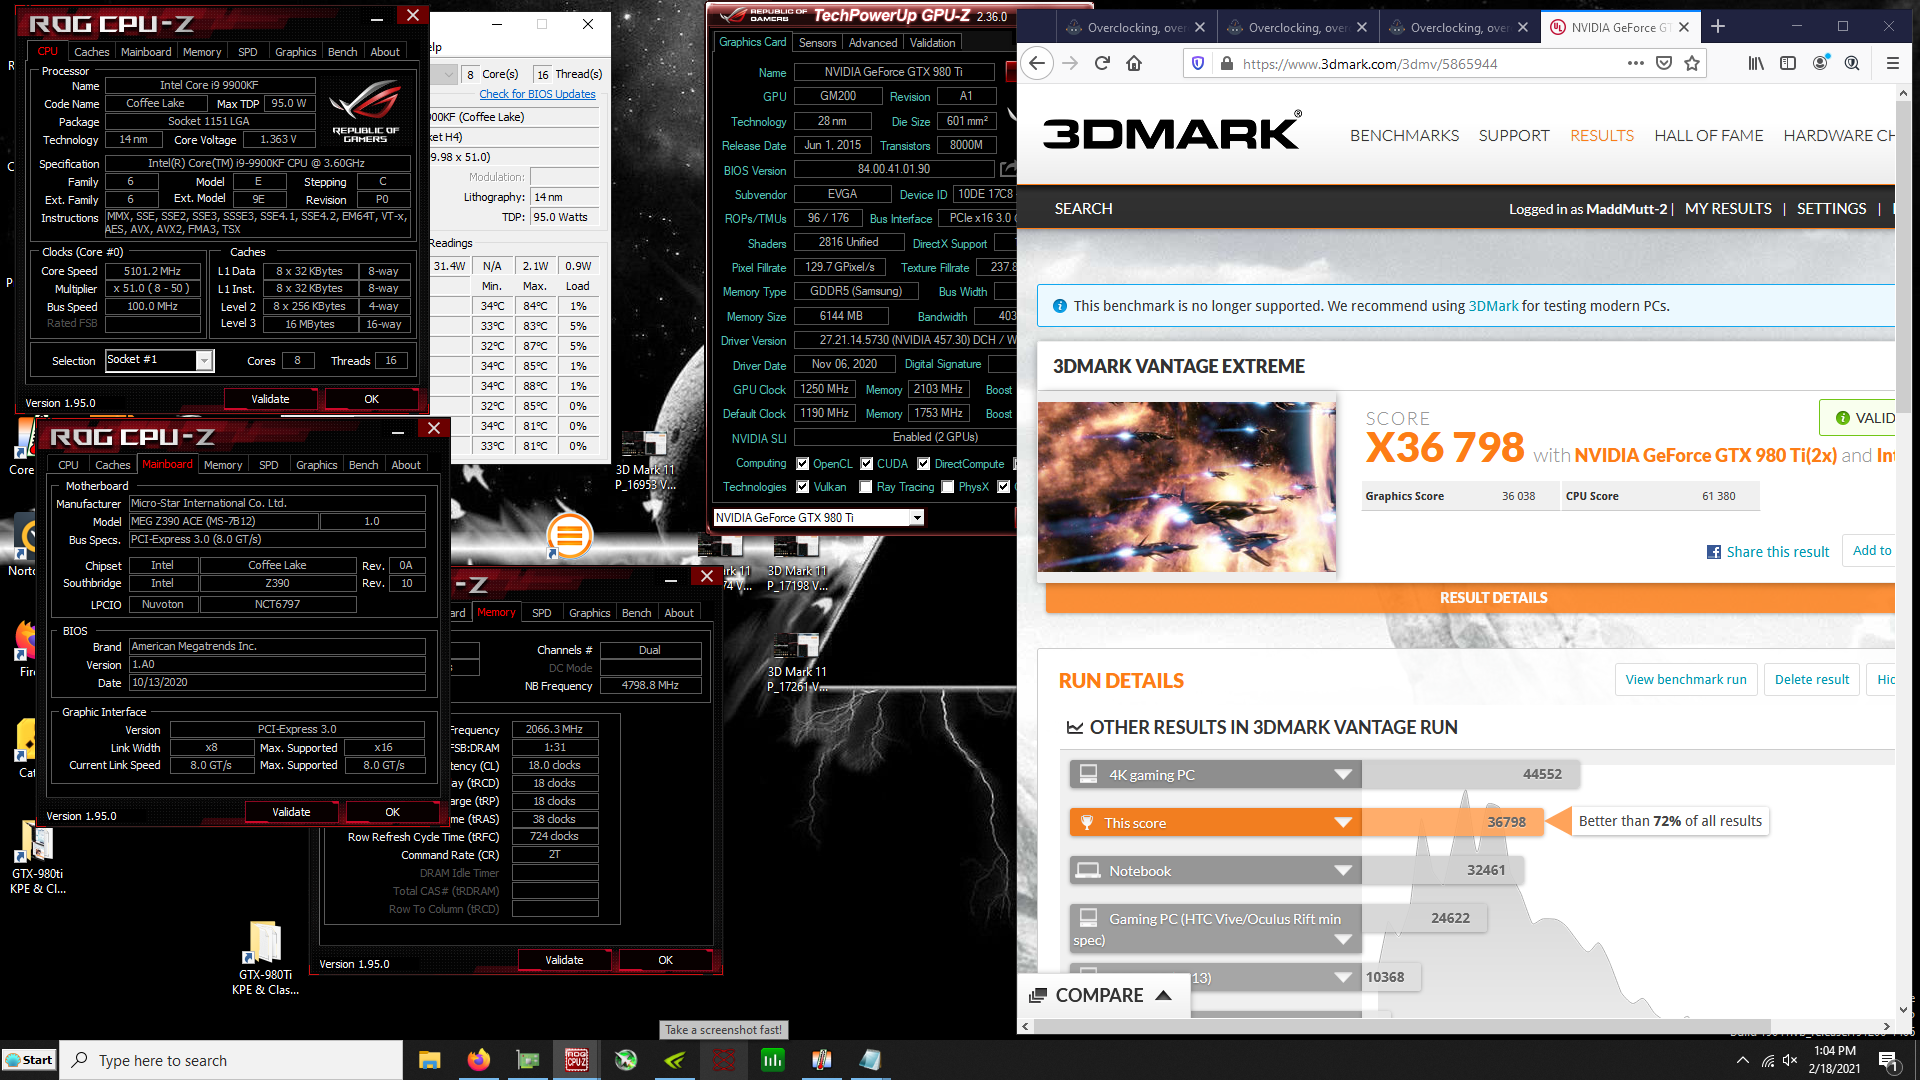This screenshot has height=1080, width=1920.
Task: Click Validate in top CPU-Z window
Action: 270,399
